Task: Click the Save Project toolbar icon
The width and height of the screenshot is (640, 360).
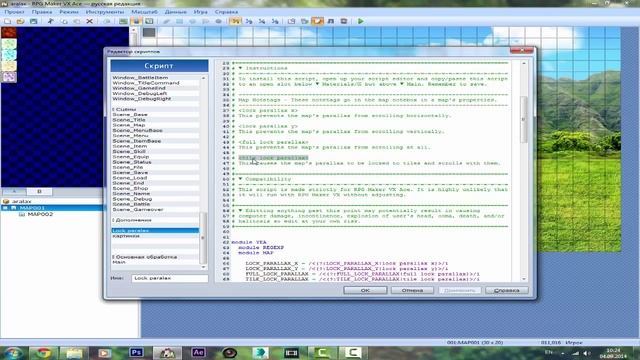Action: [x=33, y=21]
